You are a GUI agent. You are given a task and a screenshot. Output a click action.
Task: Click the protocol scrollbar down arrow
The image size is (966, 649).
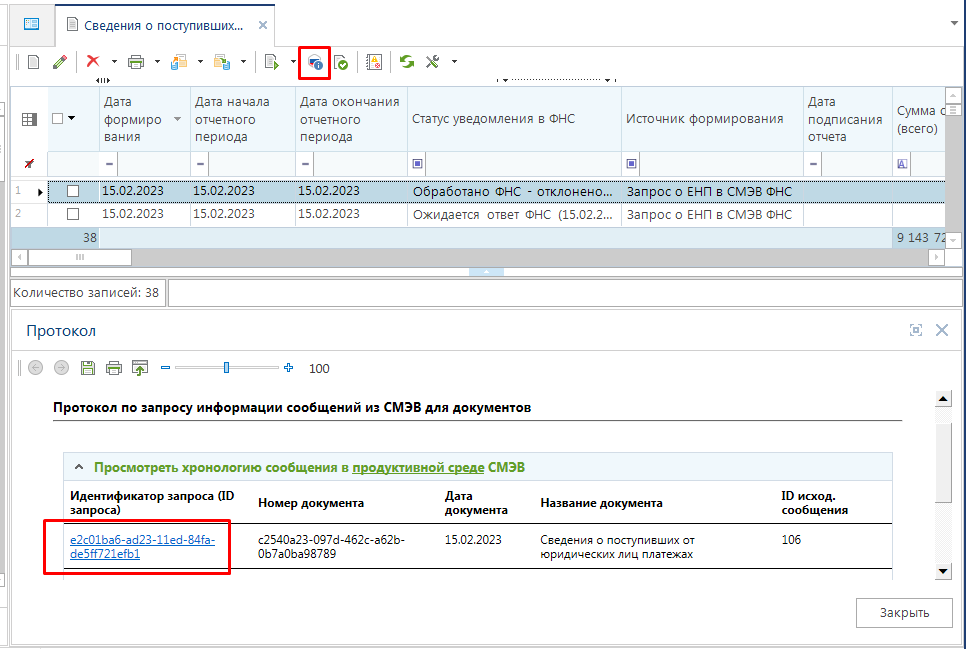pos(943,571)
